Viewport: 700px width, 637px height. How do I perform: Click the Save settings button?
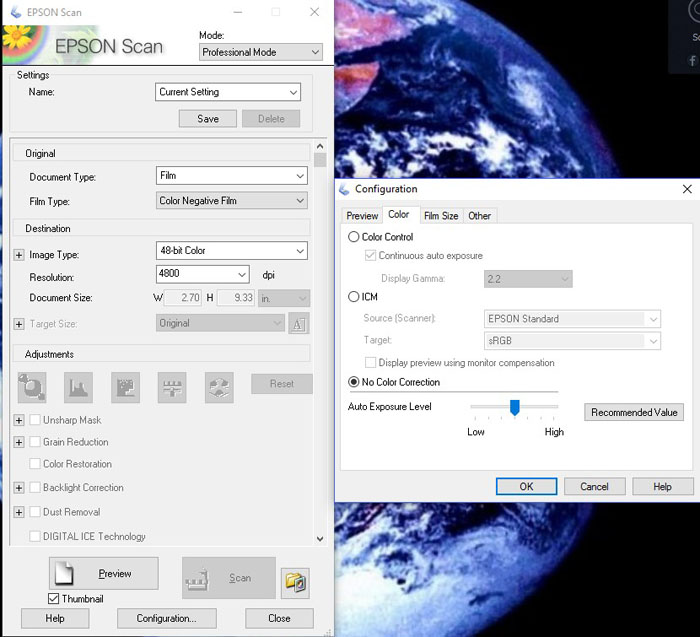[208, 119]
